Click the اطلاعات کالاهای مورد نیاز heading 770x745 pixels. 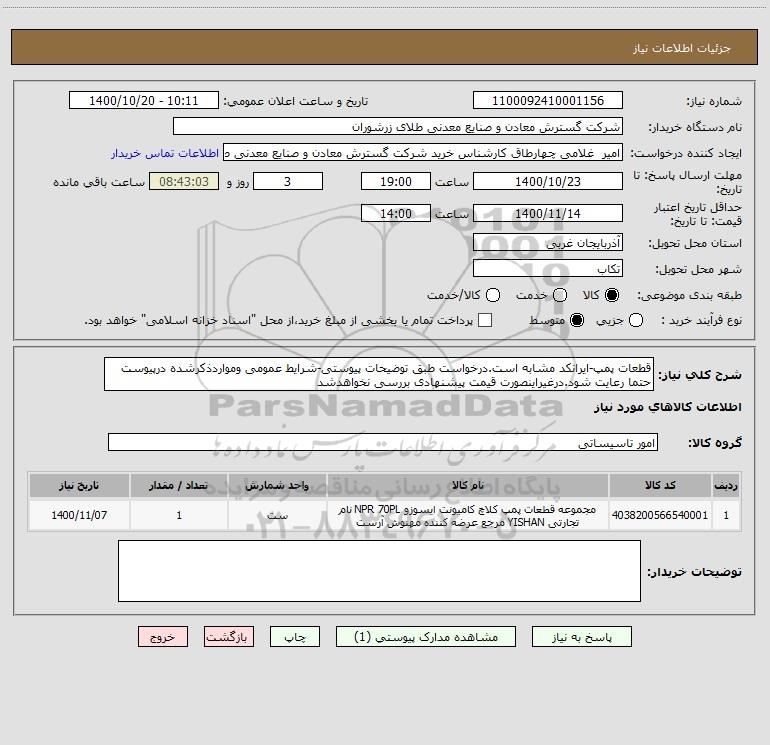[667, 407]
